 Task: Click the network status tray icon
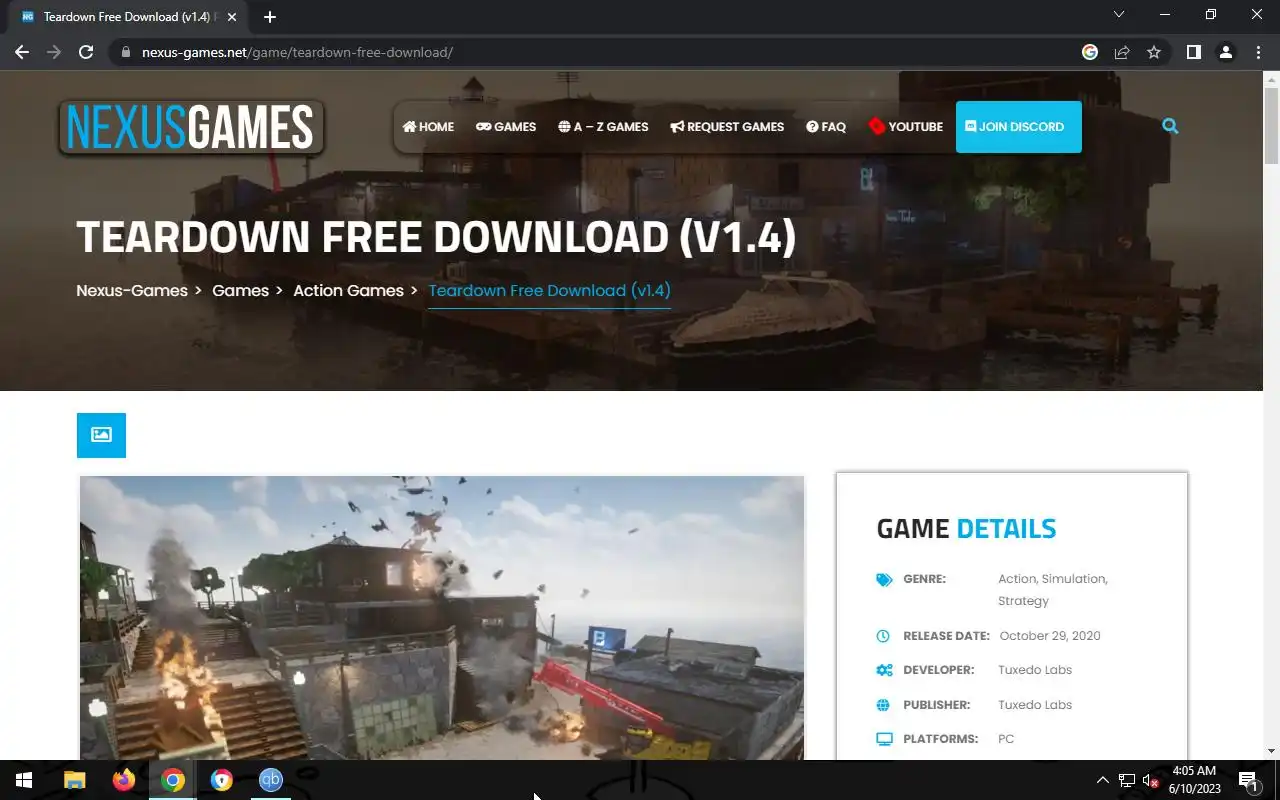[x=1127, y=780]
